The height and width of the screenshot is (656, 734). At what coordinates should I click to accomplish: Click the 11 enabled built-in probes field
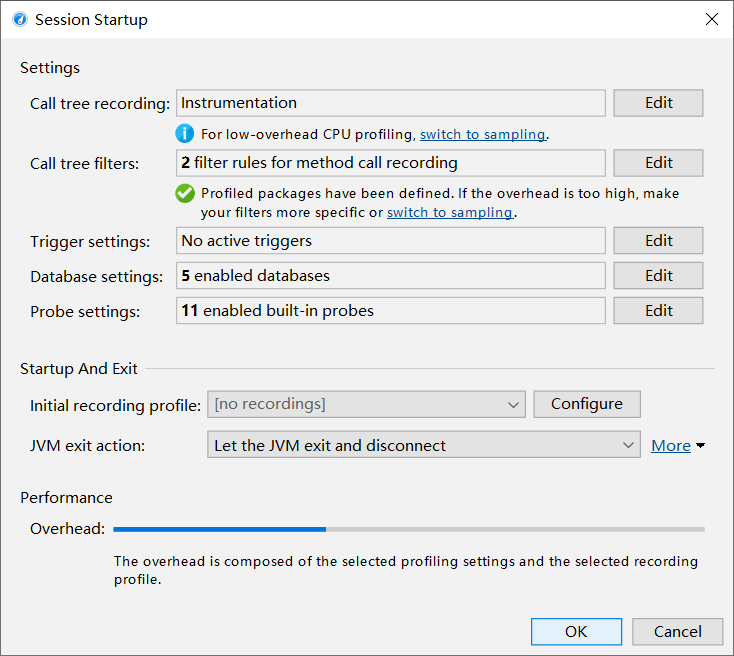[390, 311]
